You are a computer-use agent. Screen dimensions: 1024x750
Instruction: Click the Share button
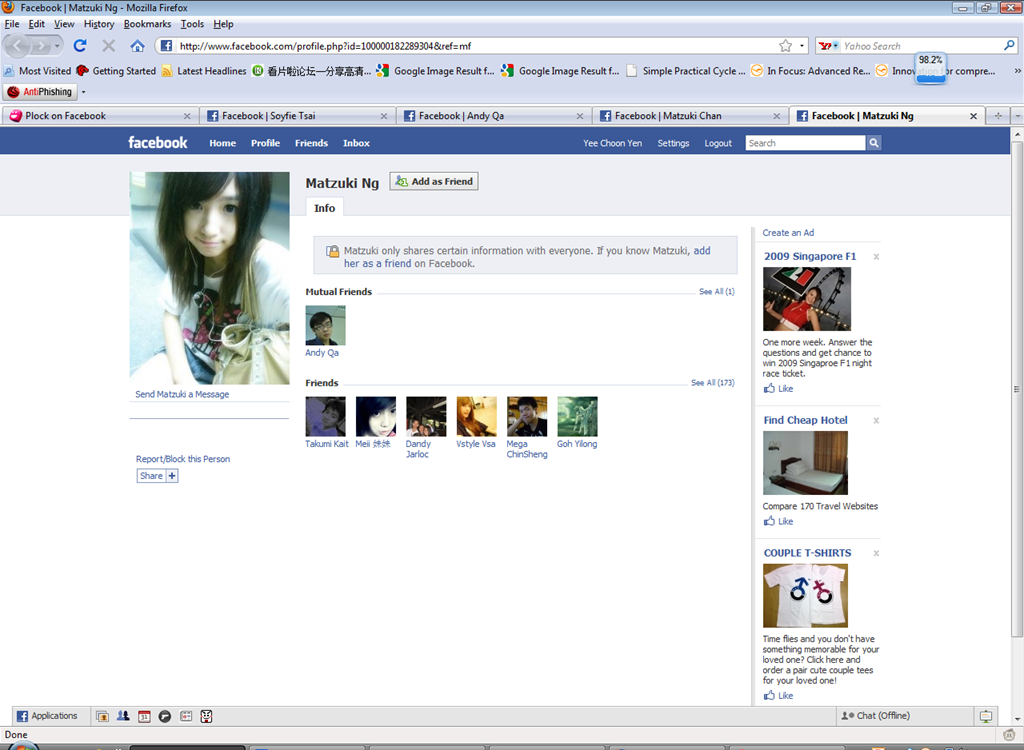click(157, 476)
